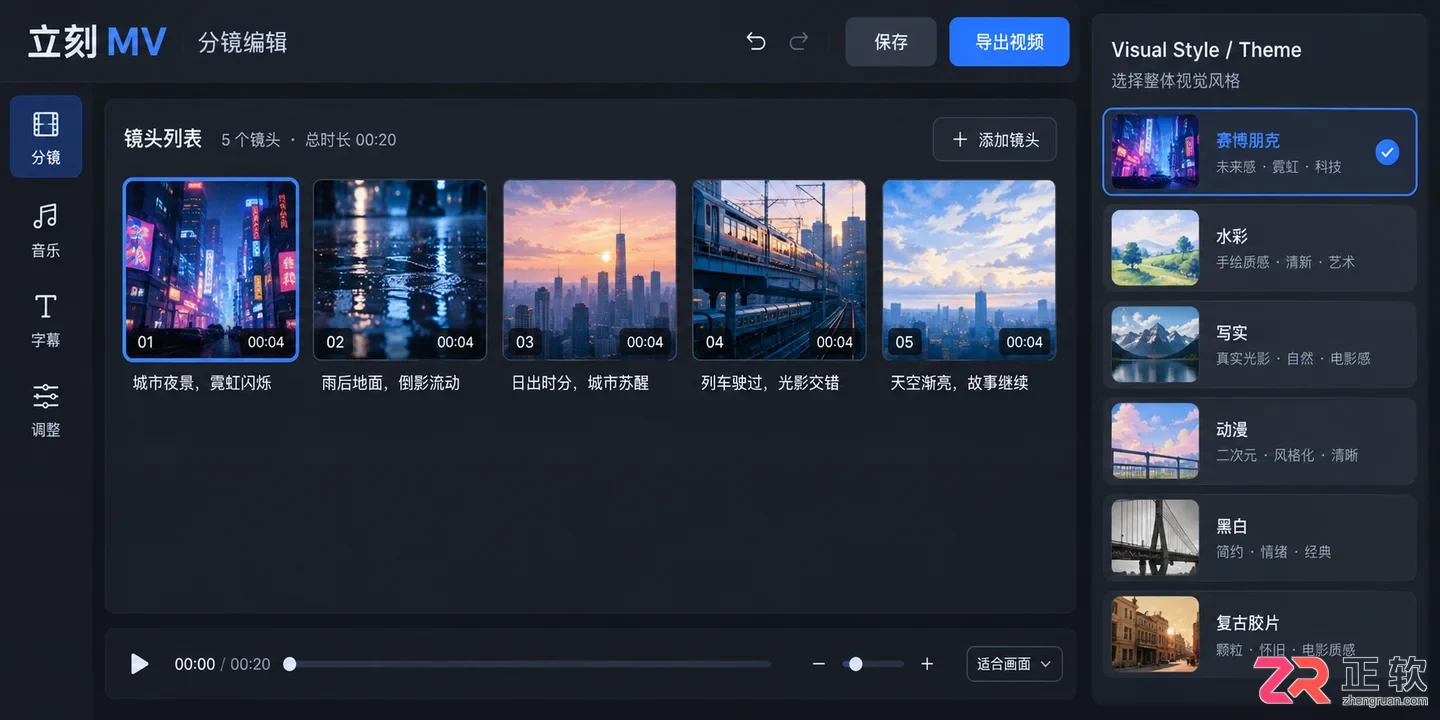The width and height of the screenshot is (1440, 720).
Task: Click the 保存 save button
Action: click(891, 42)
